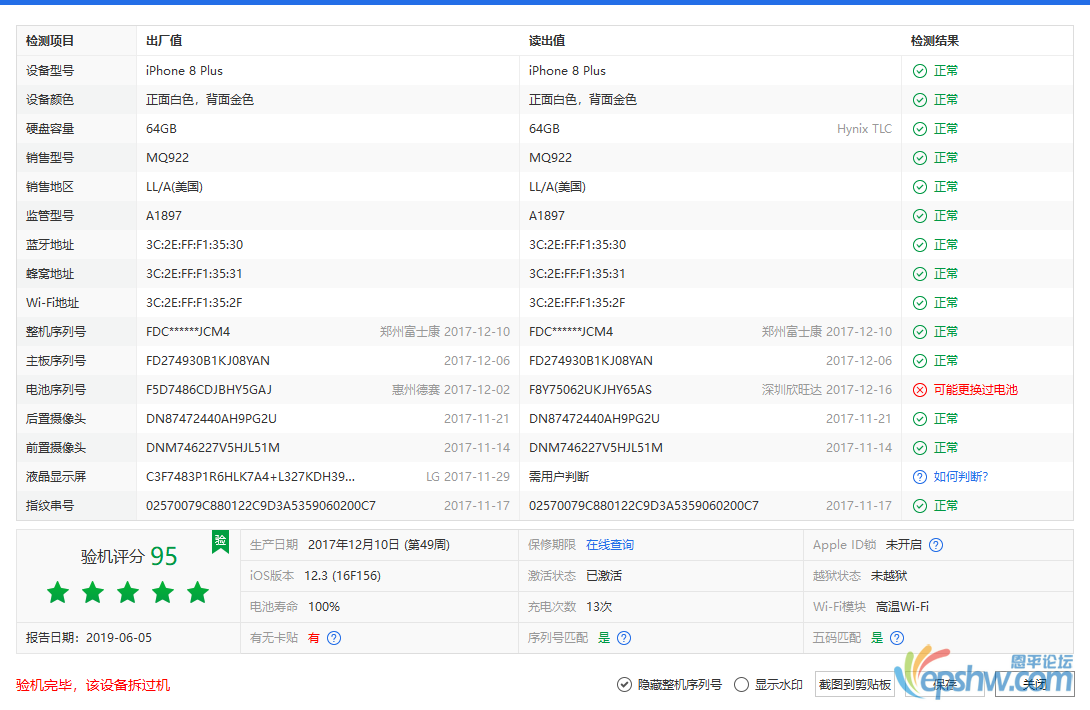Click the factory MQ922 sales model cell
This screenshot has width=1090, height=710.
[x=168, y=158]
